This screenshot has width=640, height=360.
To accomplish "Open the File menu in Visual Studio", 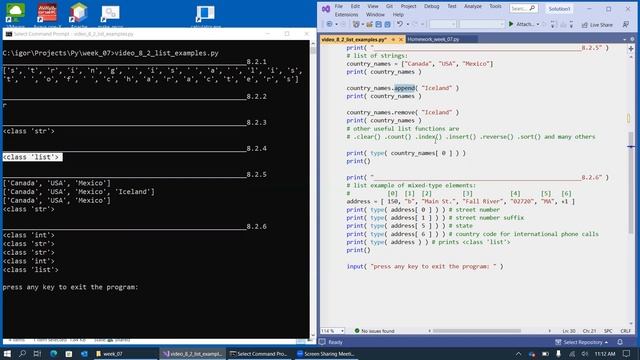I will click(338, 6).
